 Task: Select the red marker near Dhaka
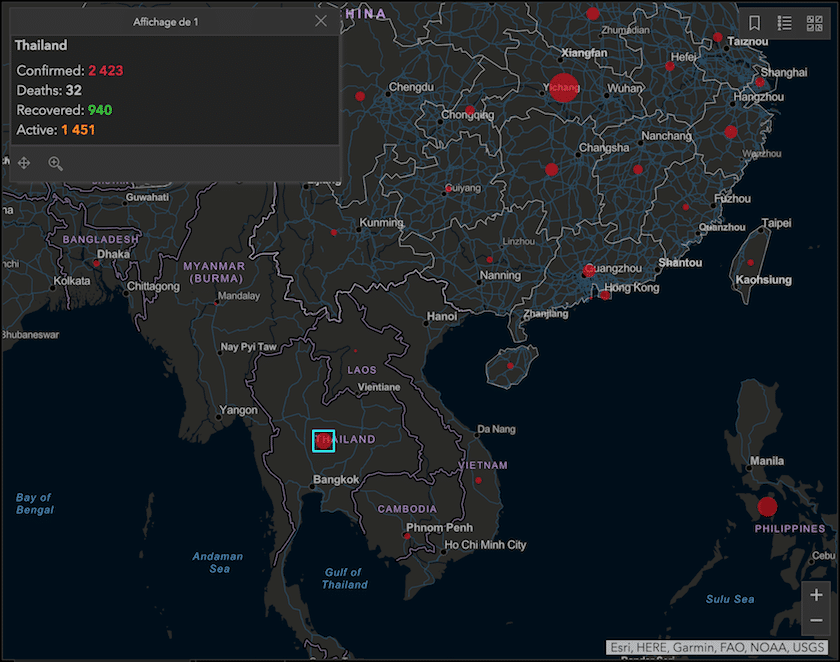[96, 263]
